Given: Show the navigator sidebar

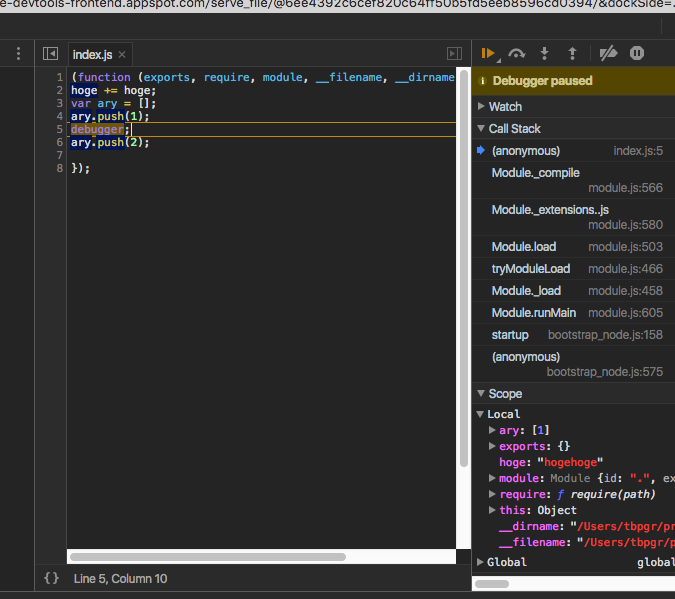Looking at the screenshot, I should click(50, 54).
